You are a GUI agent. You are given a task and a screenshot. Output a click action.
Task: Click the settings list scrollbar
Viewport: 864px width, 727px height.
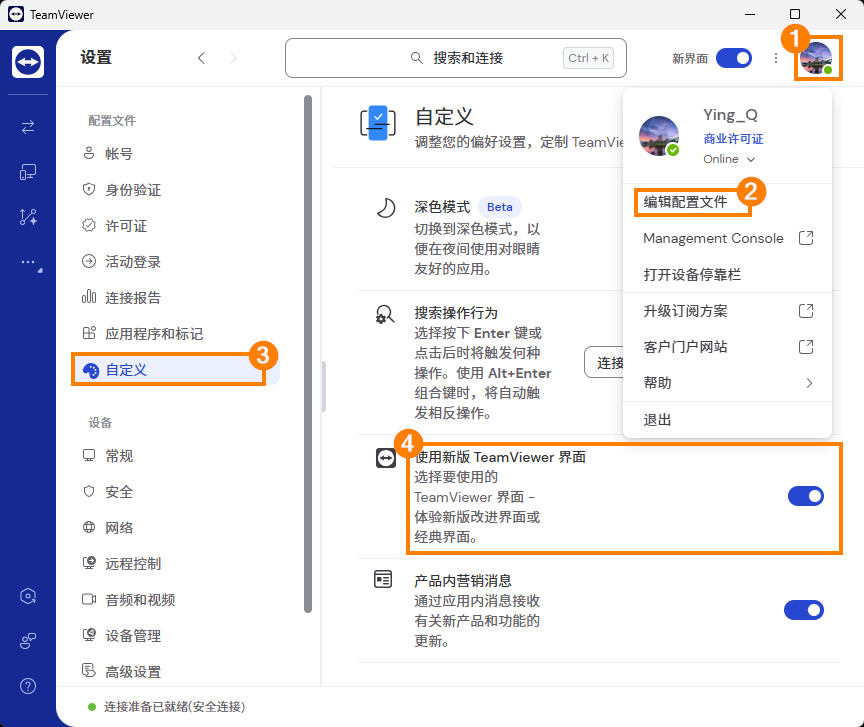[x=308, y=354]
